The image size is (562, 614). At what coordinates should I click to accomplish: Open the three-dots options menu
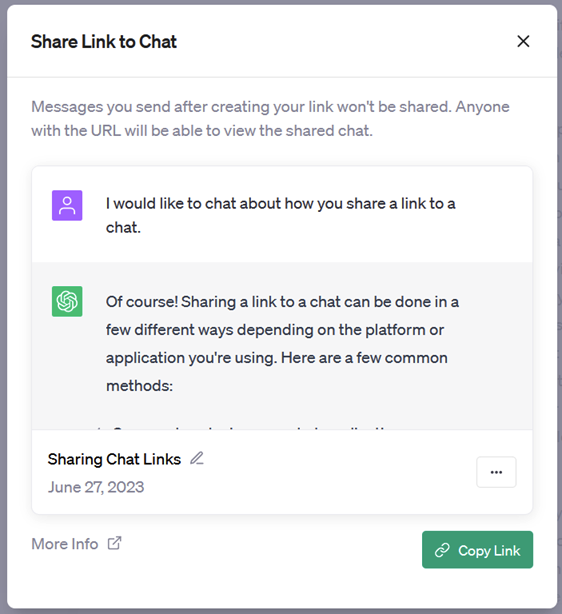(496, 472)
